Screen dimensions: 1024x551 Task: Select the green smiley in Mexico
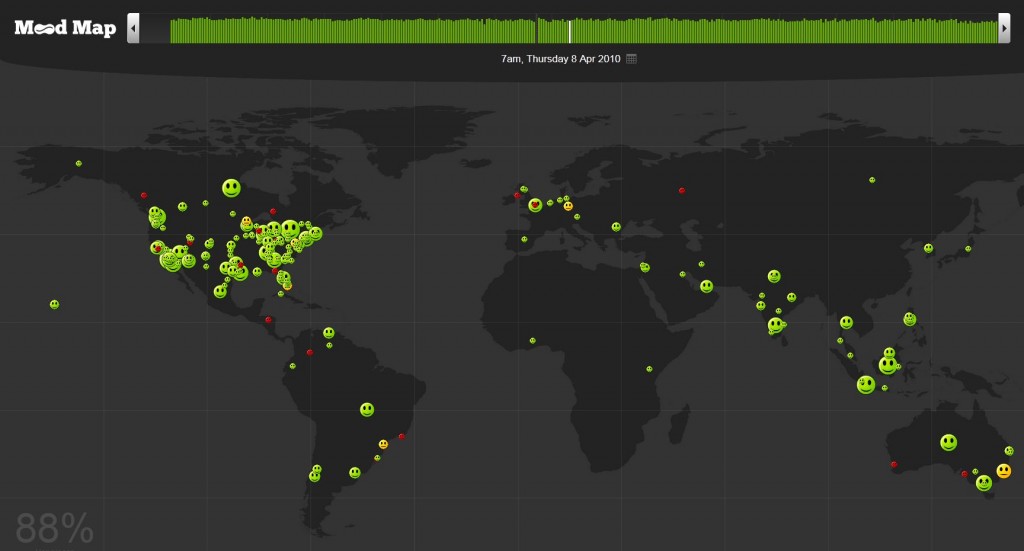pyautogui.click(x=220, y=291)
